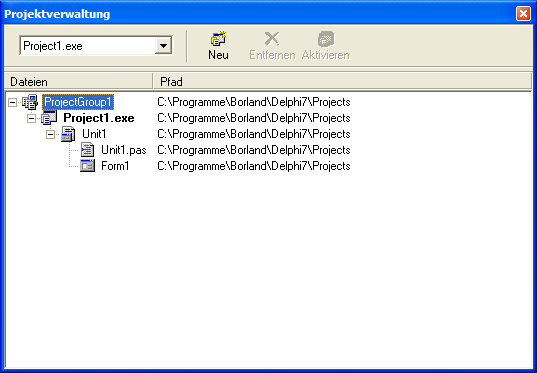Collapse the Project1.exe tree node
This screenshot has height=373, width=537.
tap(31, 118)
